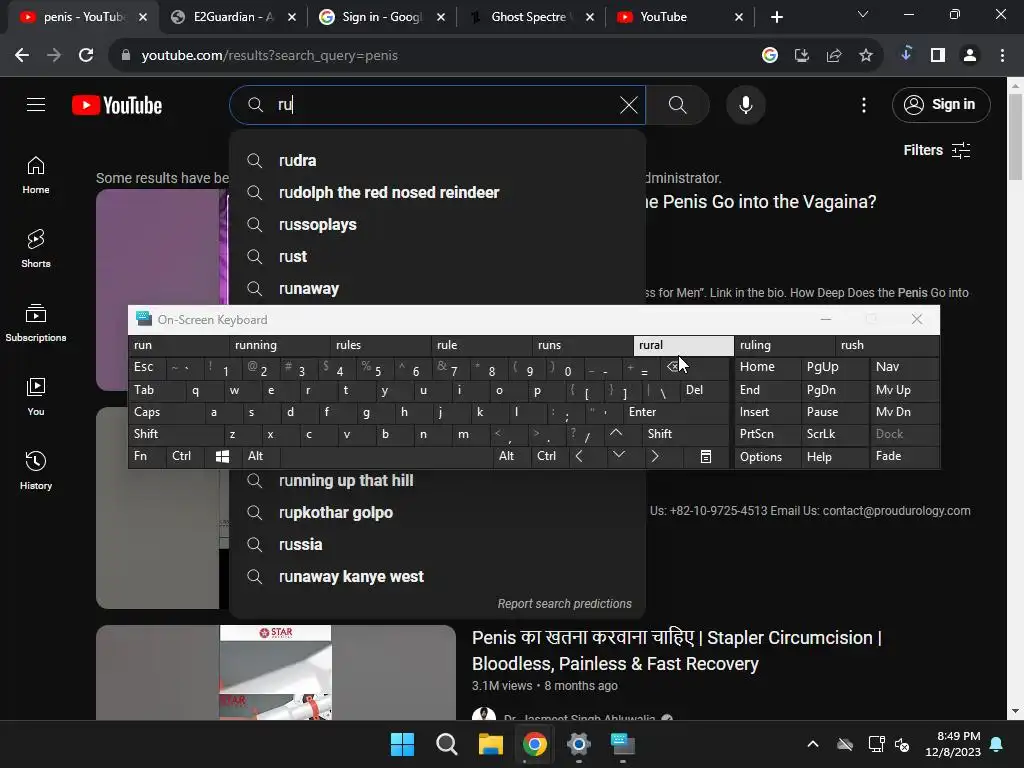Pick the 'russia' search suggestion
Image resolution: width=1024 pixels, height=768 pixels.
point(437,545)
